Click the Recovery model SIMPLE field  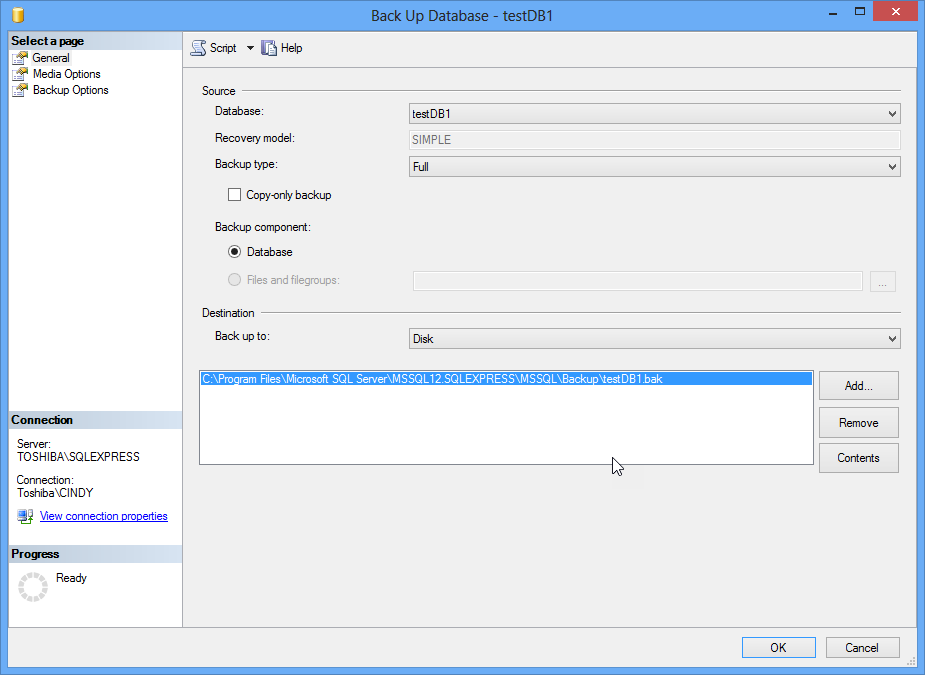pos(655,140)
